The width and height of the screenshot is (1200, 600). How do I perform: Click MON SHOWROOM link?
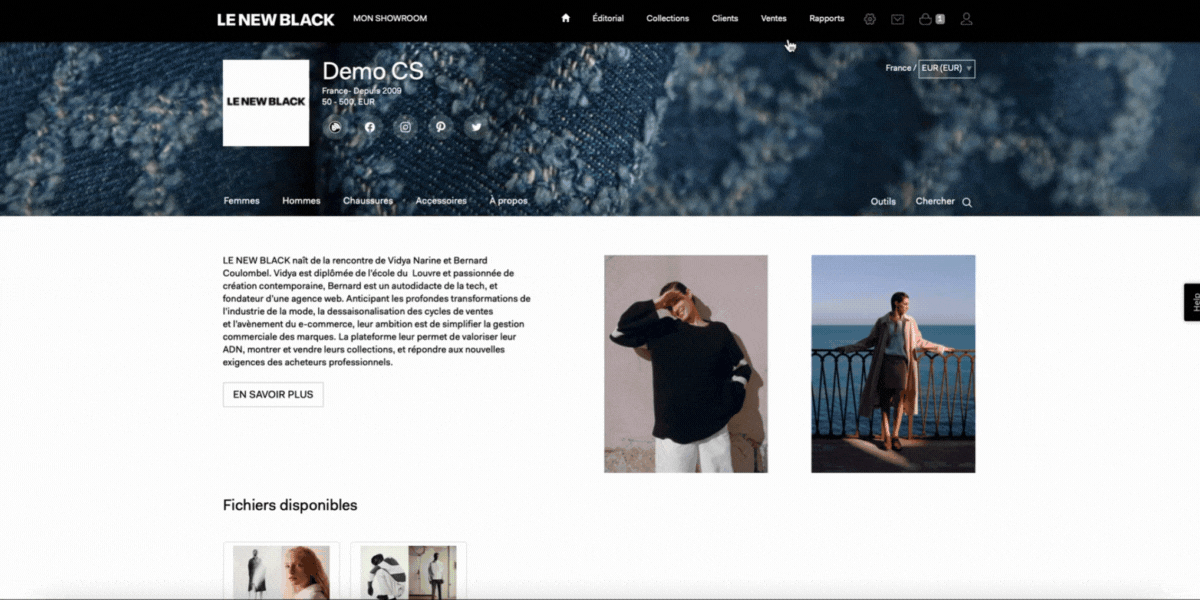click(390, 18)
